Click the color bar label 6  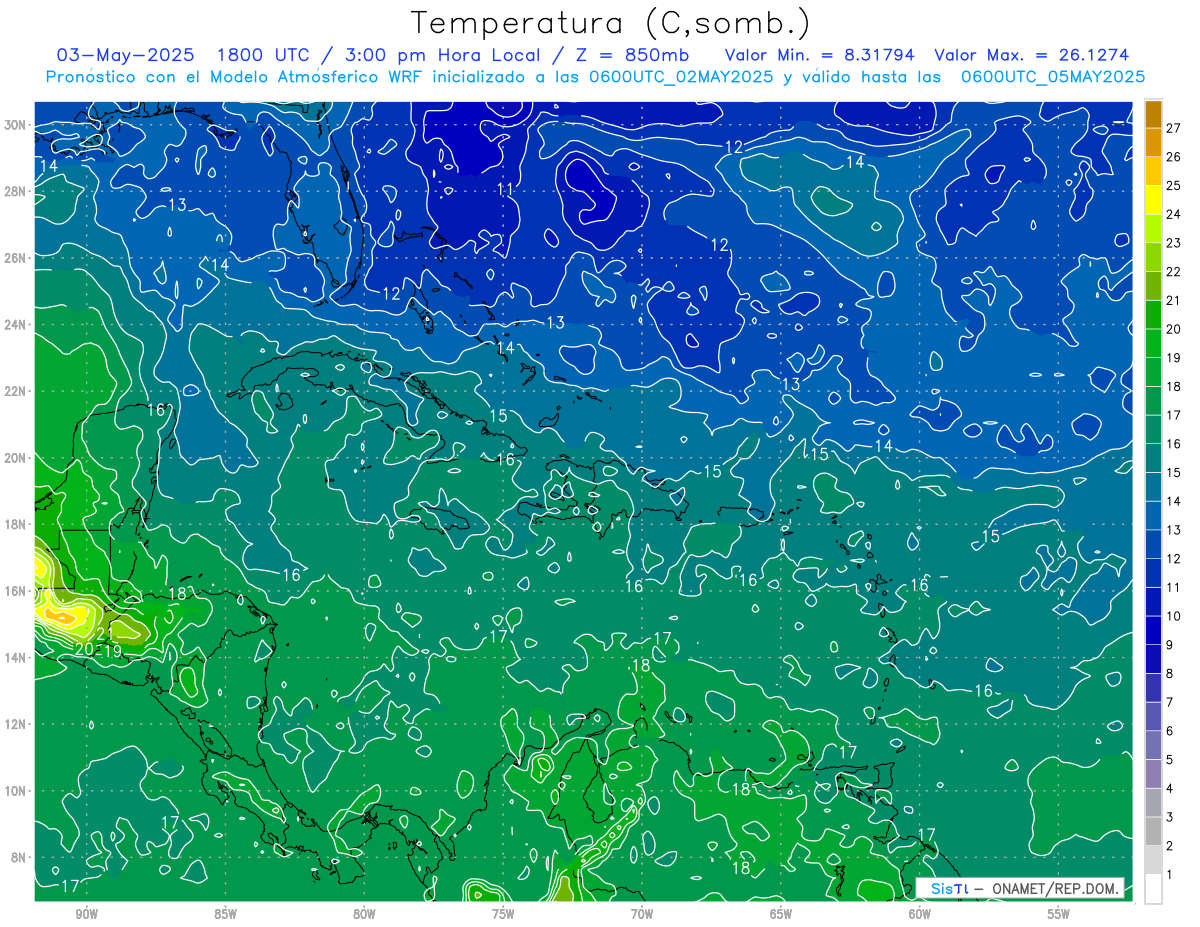click(1170, 731)
